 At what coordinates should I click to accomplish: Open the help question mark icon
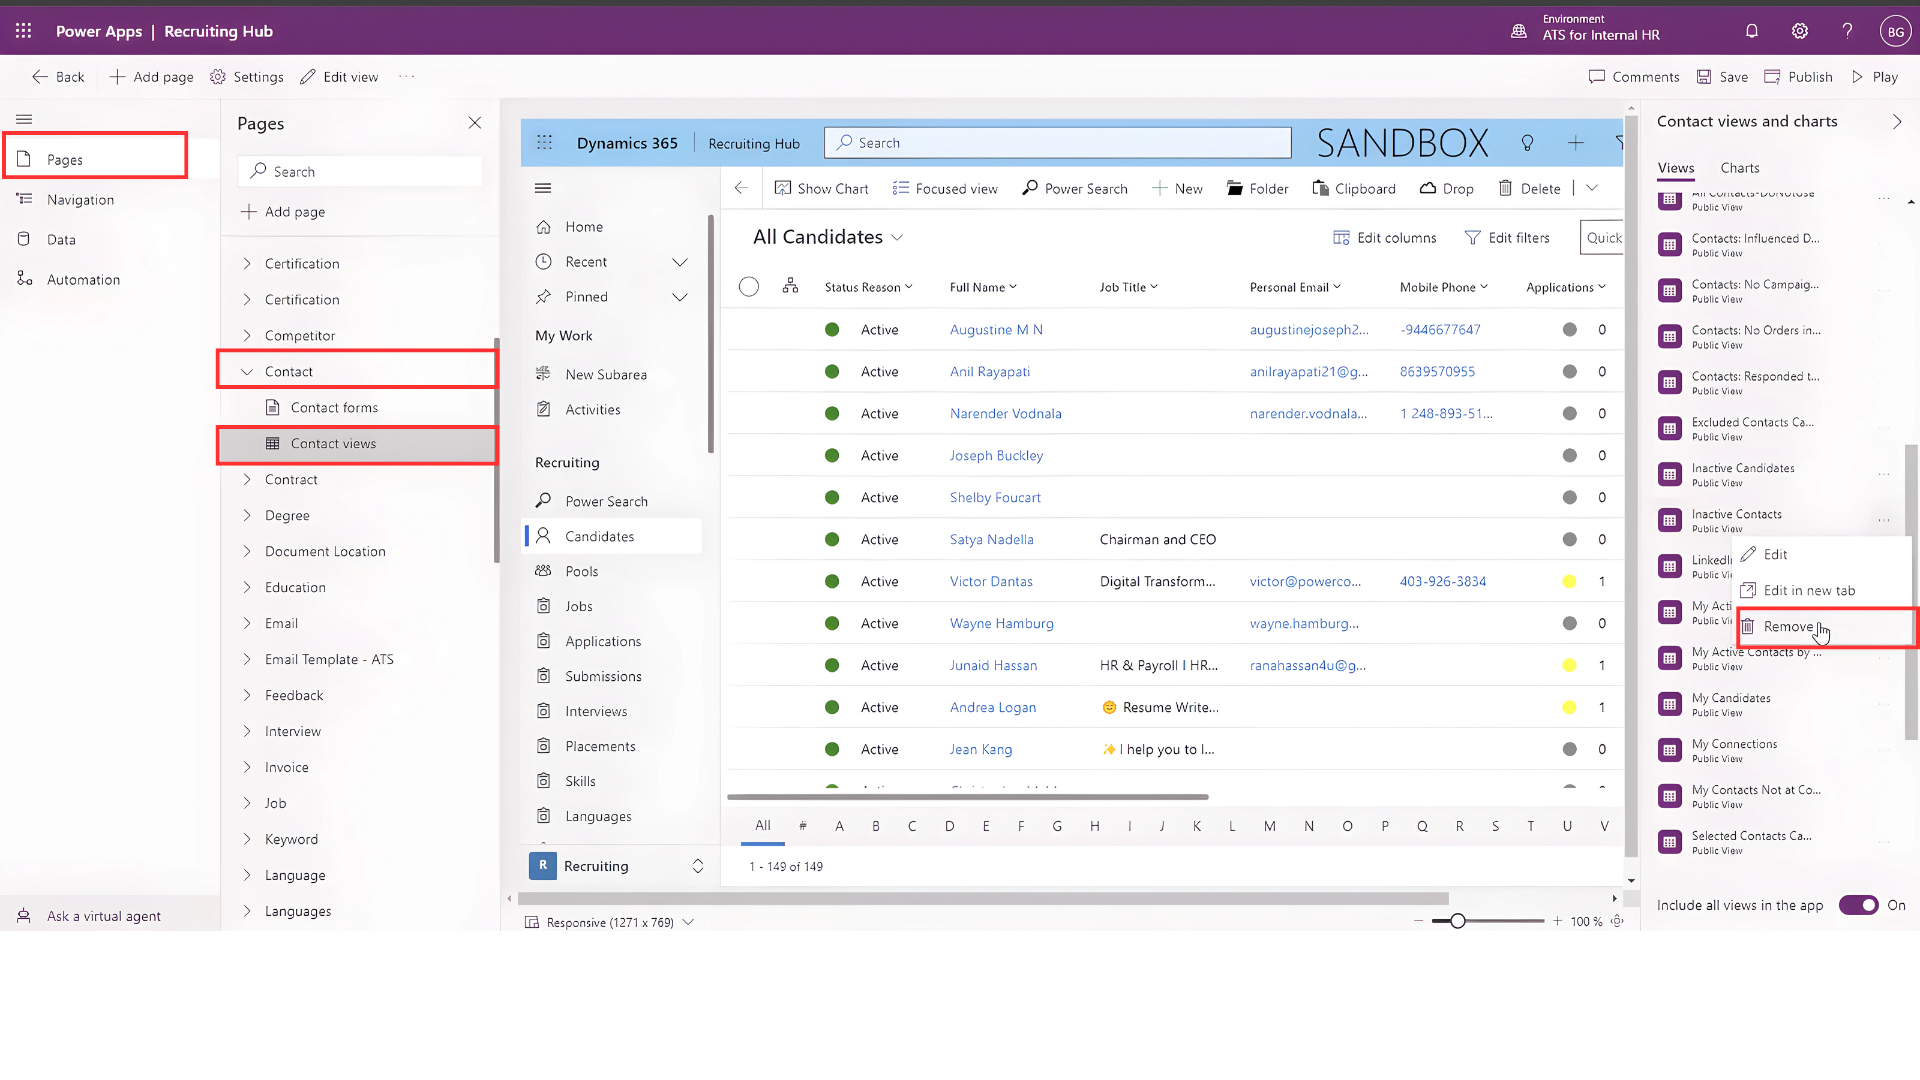coord(1848,31)
